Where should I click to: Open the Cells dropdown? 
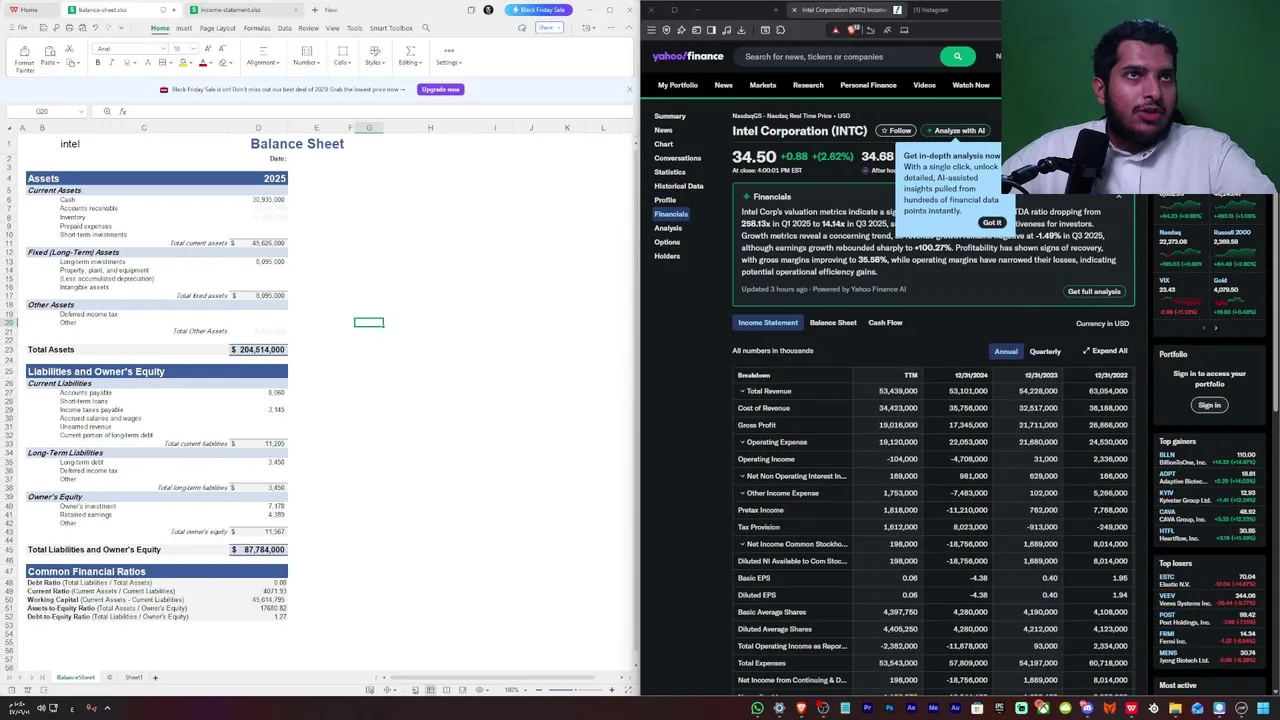pos(342,56)
